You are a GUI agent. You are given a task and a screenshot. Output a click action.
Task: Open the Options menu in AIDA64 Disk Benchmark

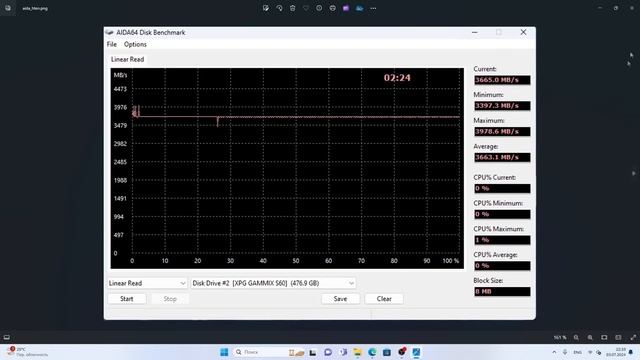pyautogui.click(x=135, y=44)
